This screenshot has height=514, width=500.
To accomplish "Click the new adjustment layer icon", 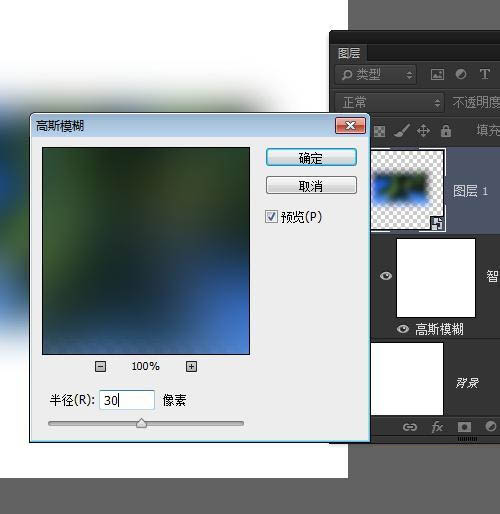I will [490, 426].
